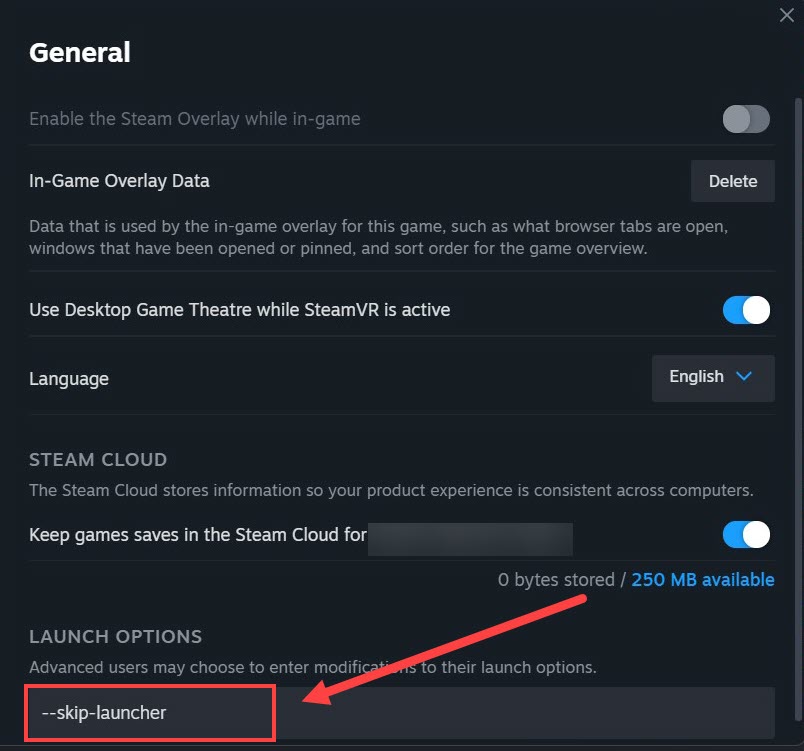
Task: Close the properties dialog with the X
Action: pyautogui.click(x=787, y=15)
